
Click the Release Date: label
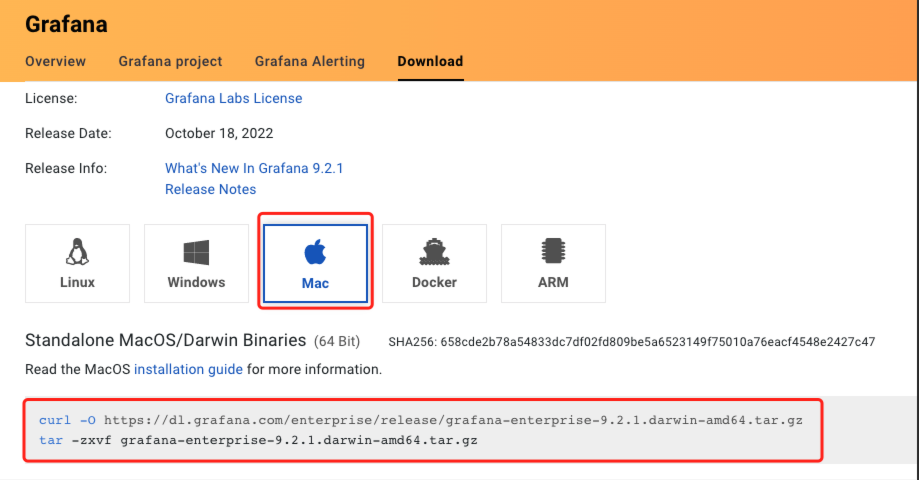point(68,134)
